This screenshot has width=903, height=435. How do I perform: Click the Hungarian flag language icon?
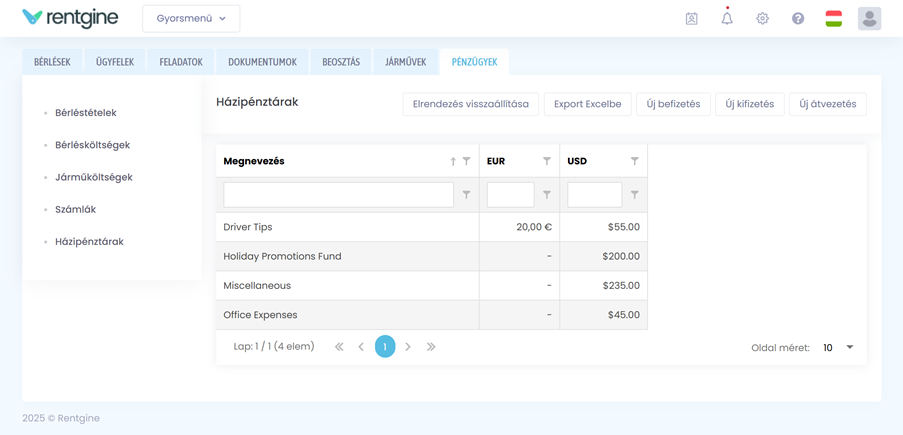click(x=833, y=18)
